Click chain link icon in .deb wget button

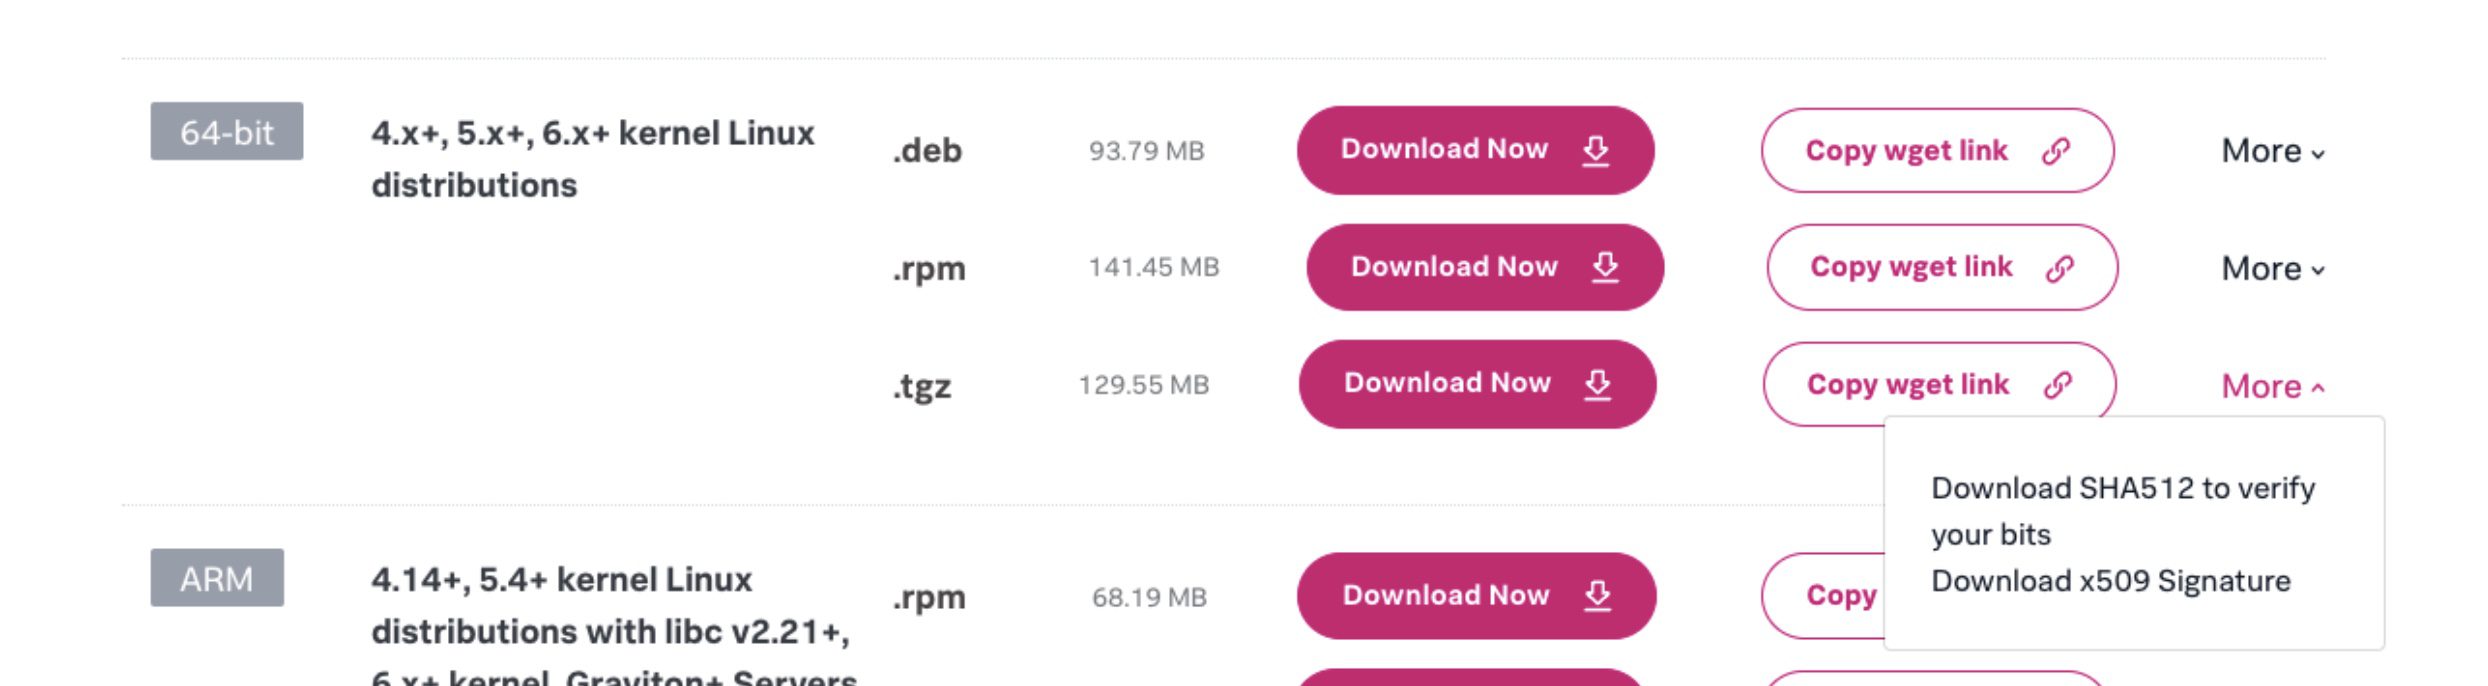2056,151
